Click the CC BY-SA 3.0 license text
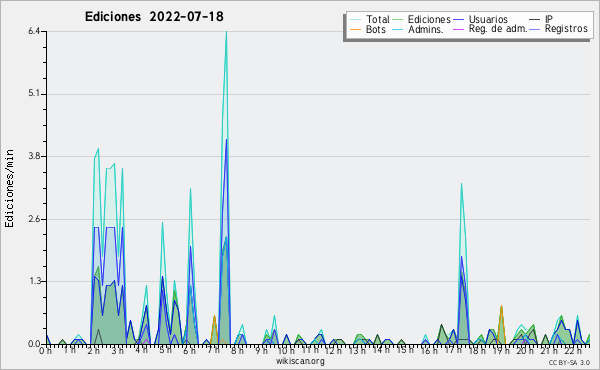The image size is (600, 370). 569,363
